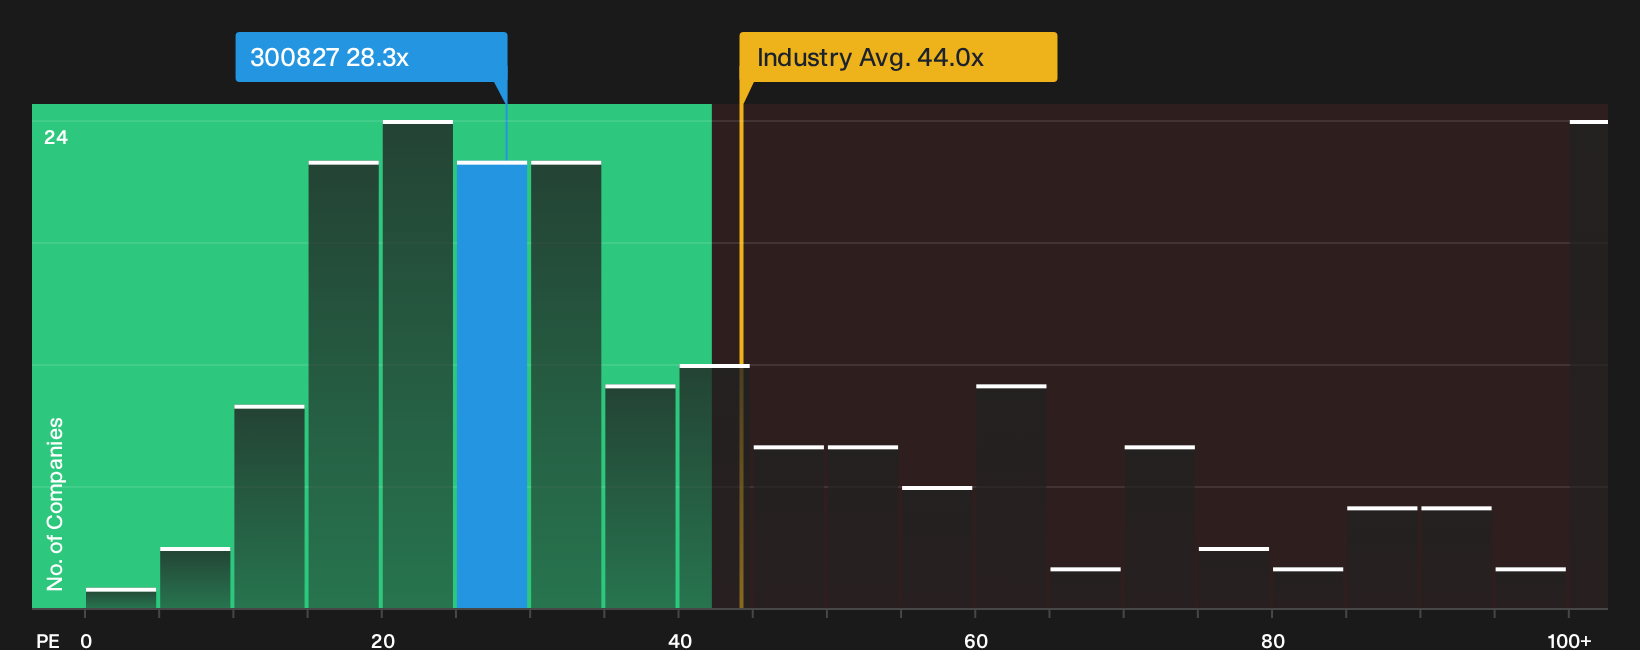The height and width of the screenshot is (650, 1640).
Task: Select the 100+ PE bar at the chart's edge
Action: (x=1589, y=365)
